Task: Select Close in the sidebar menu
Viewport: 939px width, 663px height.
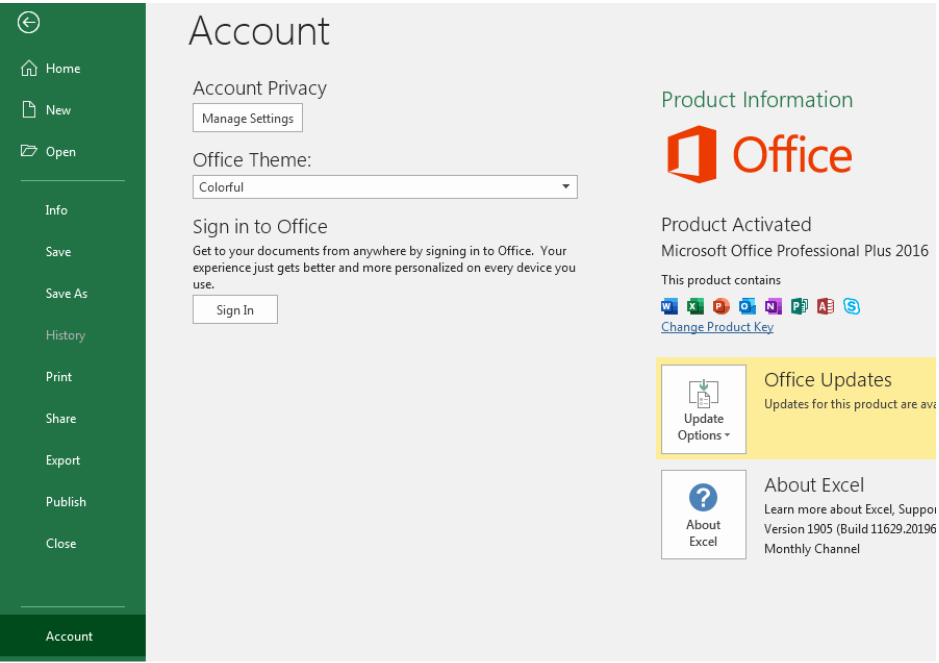Action: tap(61, 544)
